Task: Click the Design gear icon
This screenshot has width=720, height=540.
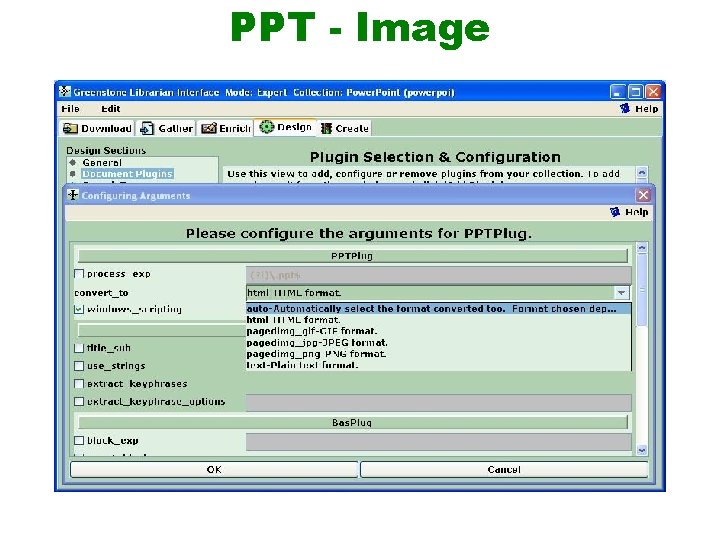Action: click(x=266, y=127)
